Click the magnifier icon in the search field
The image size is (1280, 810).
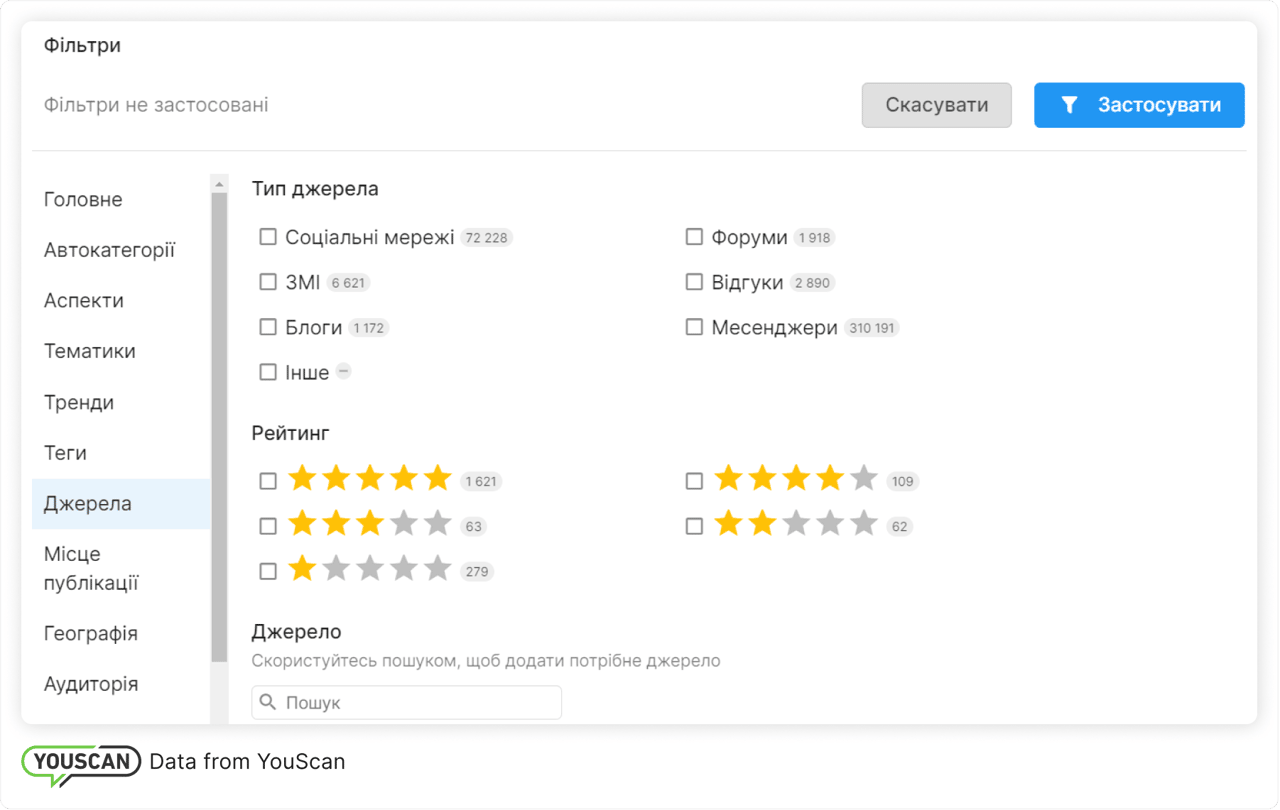pyautogui.click(x=268, y=702)
